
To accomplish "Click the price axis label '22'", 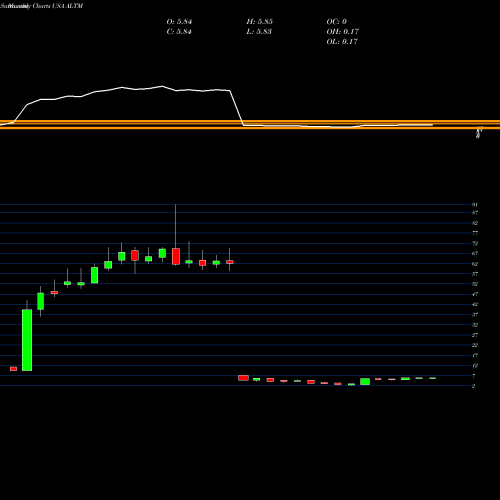I will (475, 345).
